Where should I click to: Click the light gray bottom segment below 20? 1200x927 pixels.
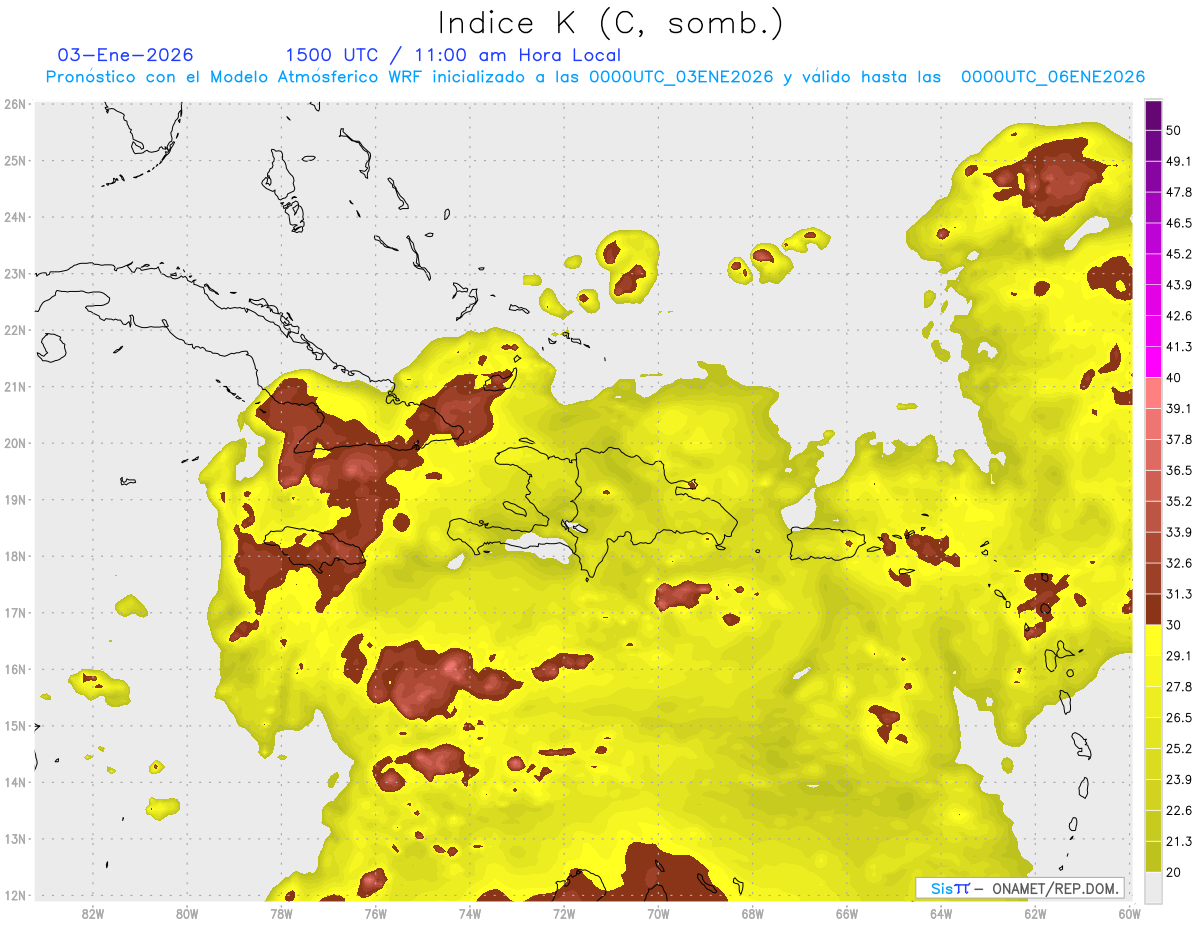1153,886
